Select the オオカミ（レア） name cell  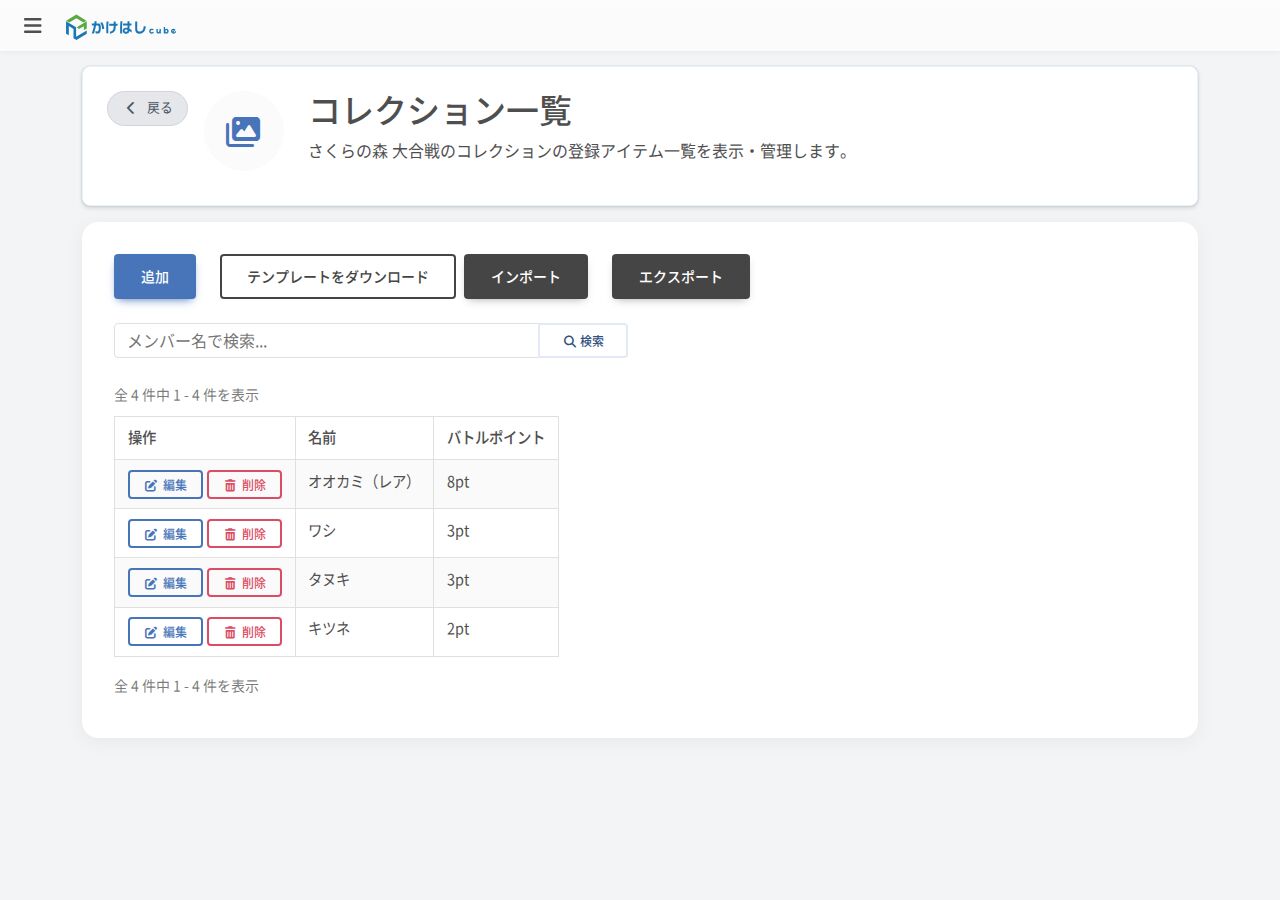(365, 484)
